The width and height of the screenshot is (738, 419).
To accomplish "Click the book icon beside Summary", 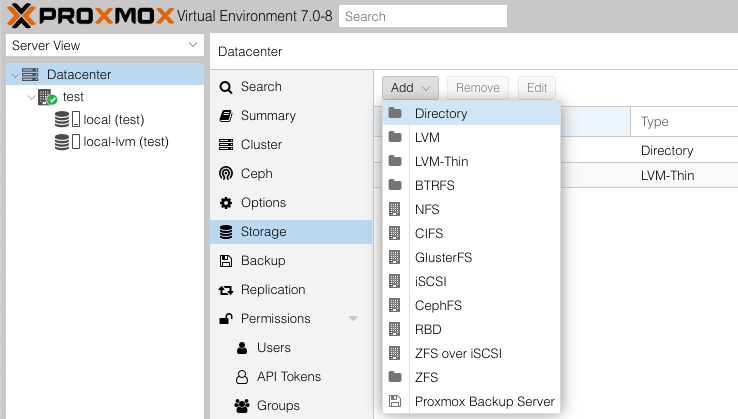I will [x=226, y=116].
